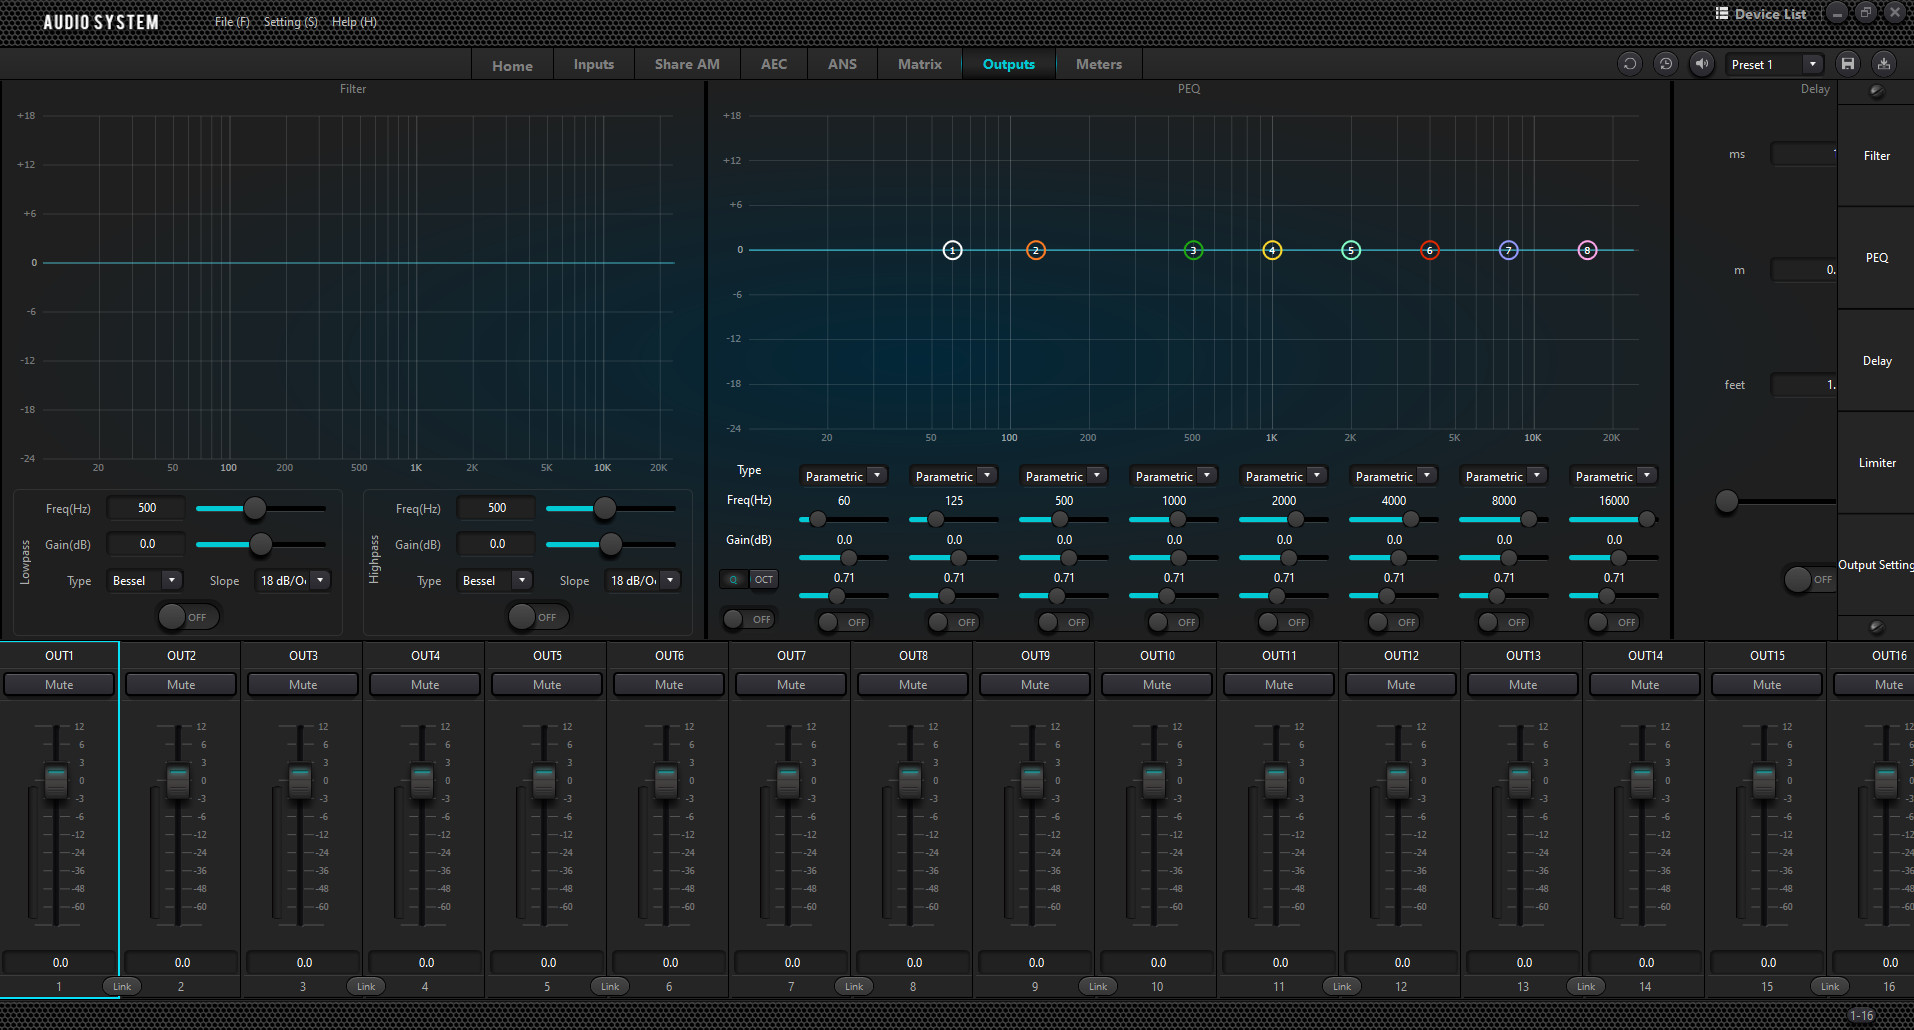Open the Highpass Slope 18 dB/Oct dropdown

tap(670, 580)
